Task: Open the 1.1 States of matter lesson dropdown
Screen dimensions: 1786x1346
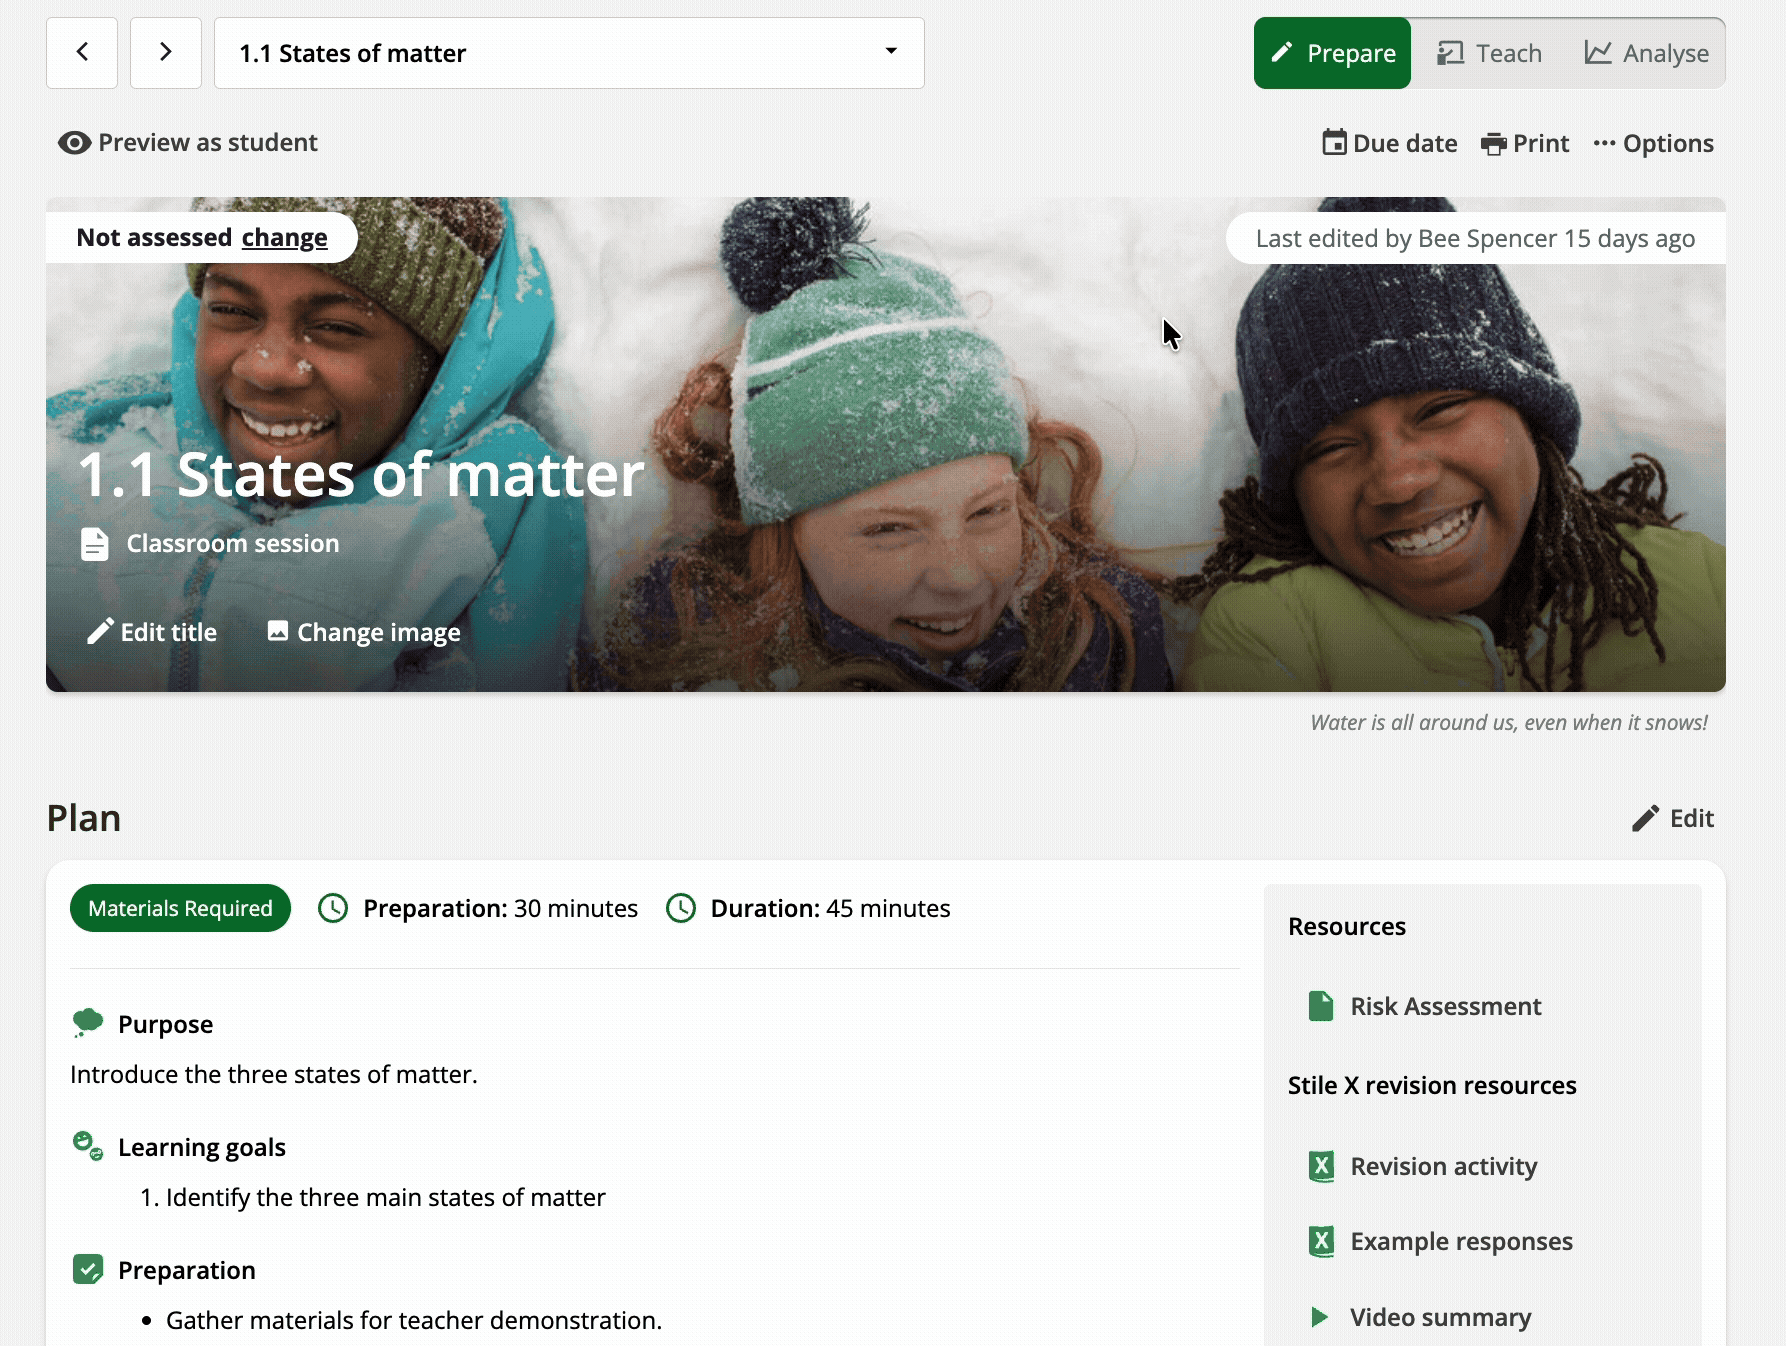Action: click(x=568, y=53)
